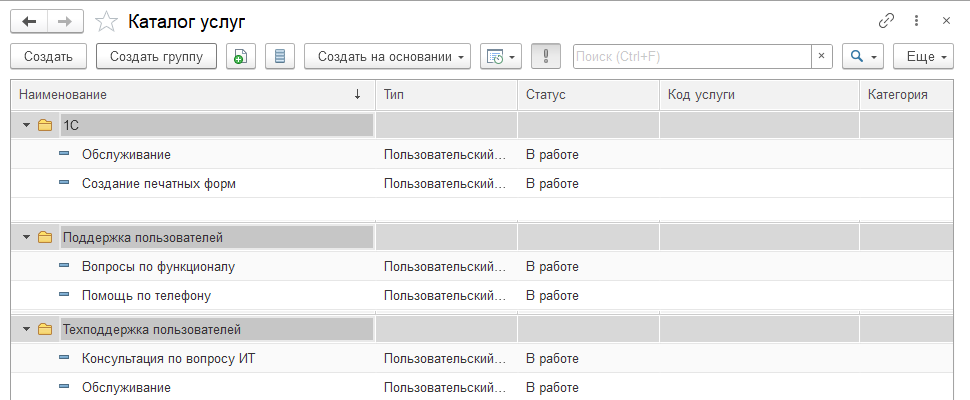The width and height of the screenshot is (970, 400).
Task: Click the Создать группу button
Action: [x=157, y=56]
